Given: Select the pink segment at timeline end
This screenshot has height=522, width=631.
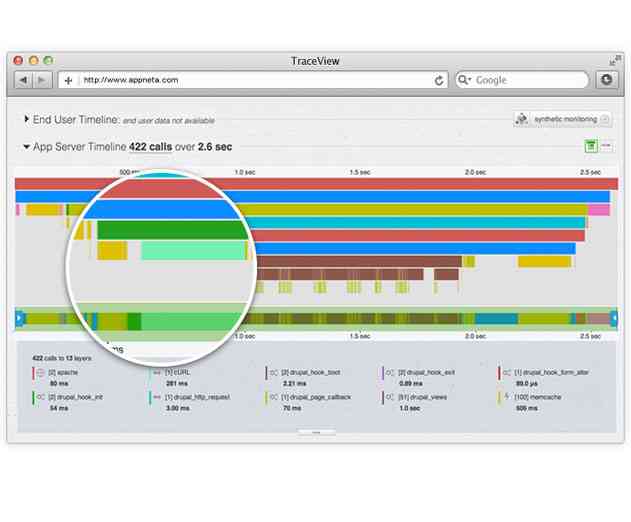Looking at the screenshot, I should [x=599, y=210].
